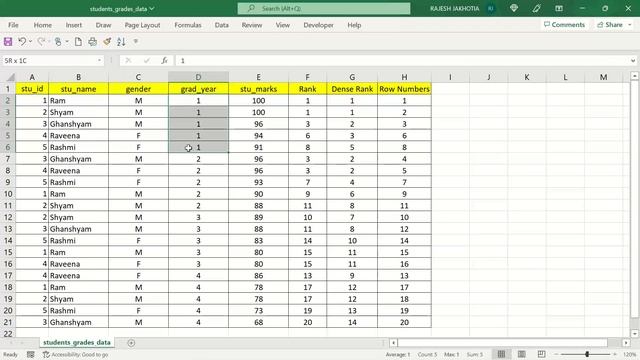Open the Review tab
This screenshot has height=360, width=640.
click(x=252, y=25)
